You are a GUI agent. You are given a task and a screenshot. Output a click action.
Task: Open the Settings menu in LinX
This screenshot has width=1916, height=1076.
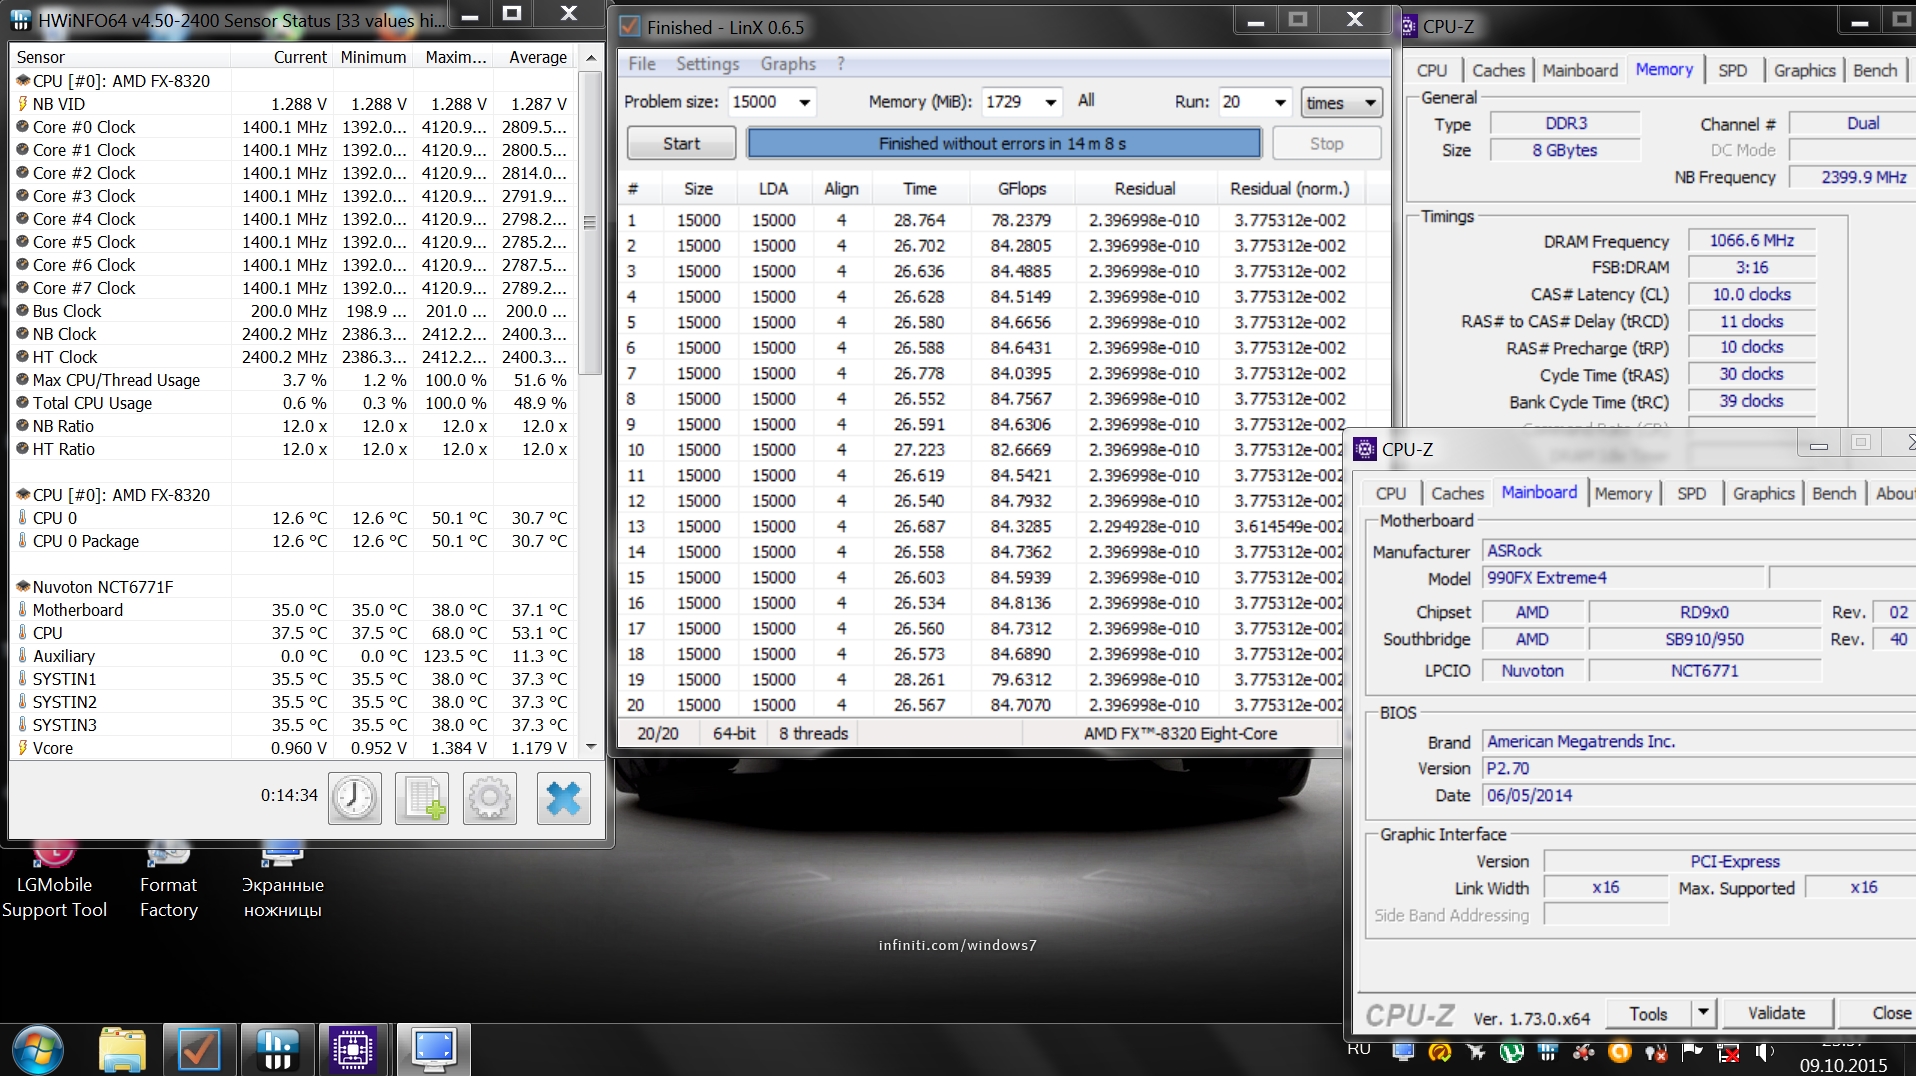tap(708, 64)
